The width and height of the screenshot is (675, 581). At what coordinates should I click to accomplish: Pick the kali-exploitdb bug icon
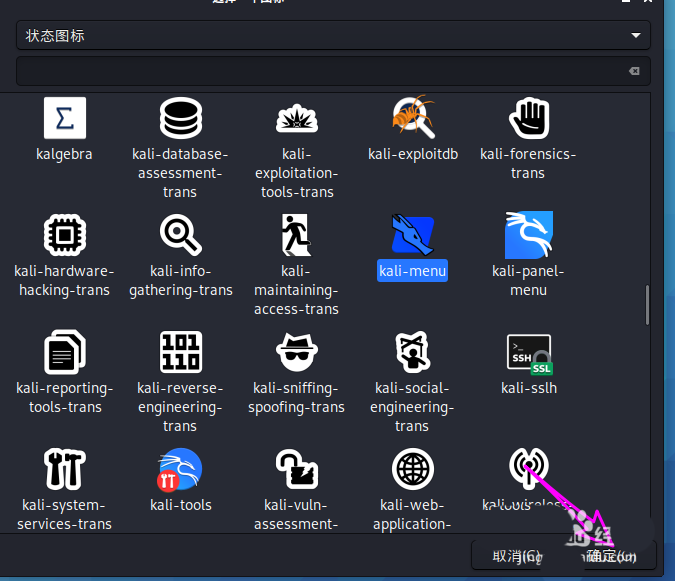412,118
